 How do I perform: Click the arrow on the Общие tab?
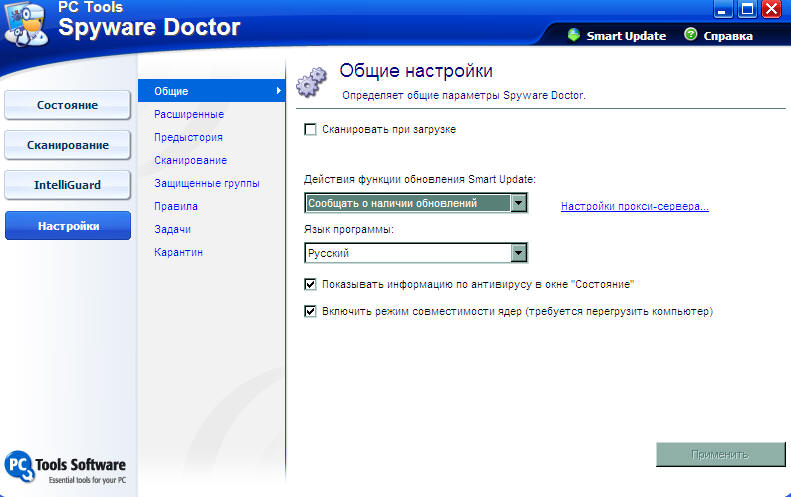tap(278, 91)
